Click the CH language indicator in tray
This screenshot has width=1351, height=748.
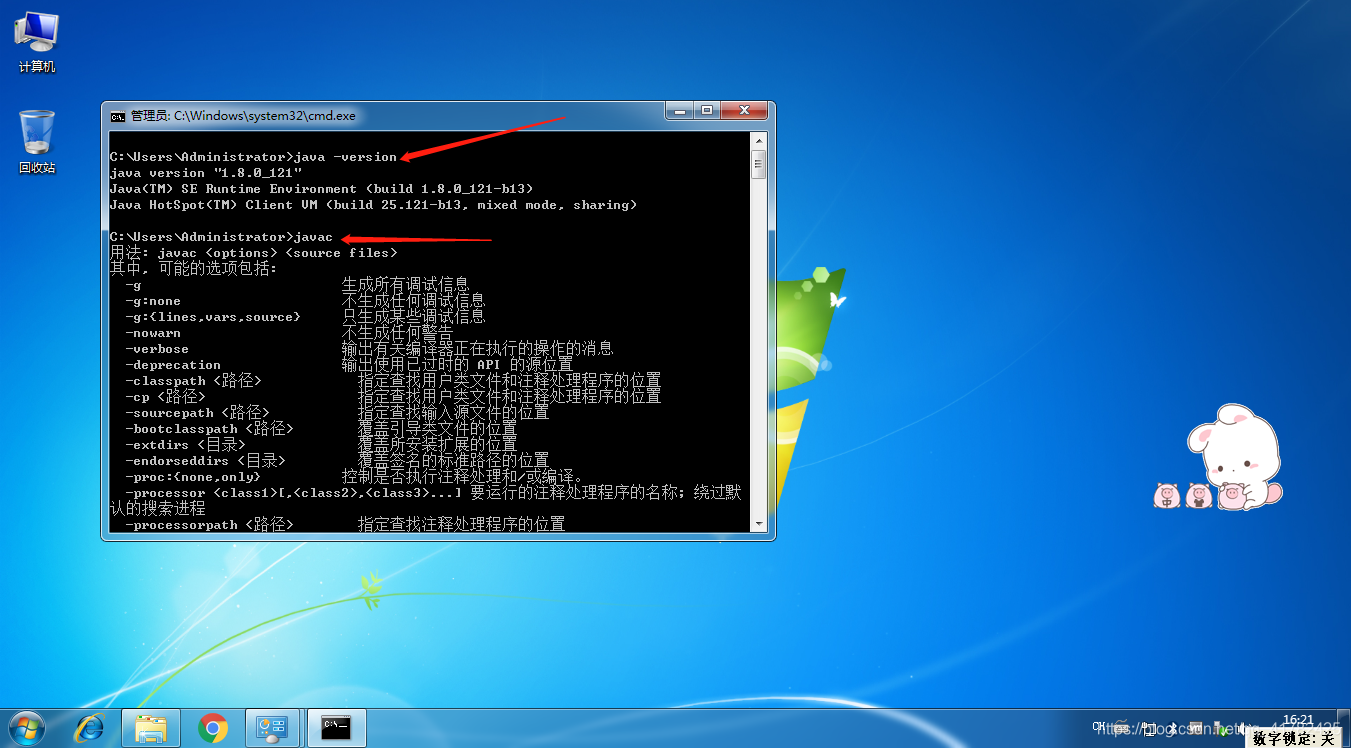click(x=1099, y=727)
